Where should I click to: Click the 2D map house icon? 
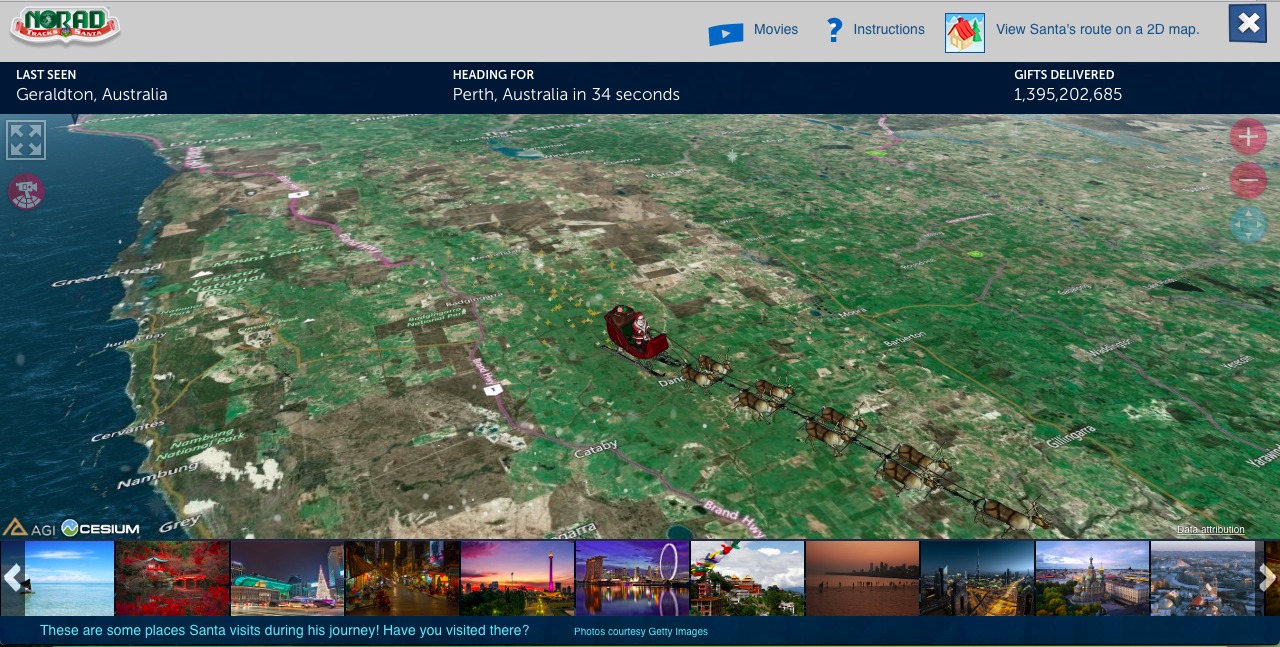965,33
